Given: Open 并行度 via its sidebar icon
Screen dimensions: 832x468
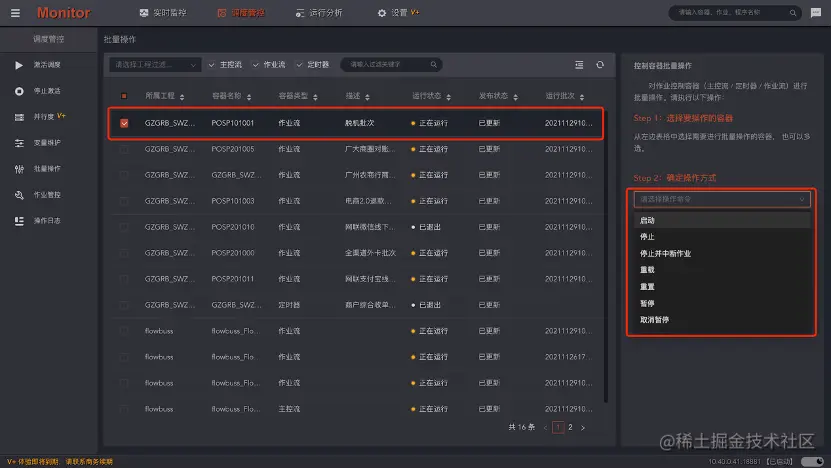Looking at the screenshot, I should (x=19, y=117).
